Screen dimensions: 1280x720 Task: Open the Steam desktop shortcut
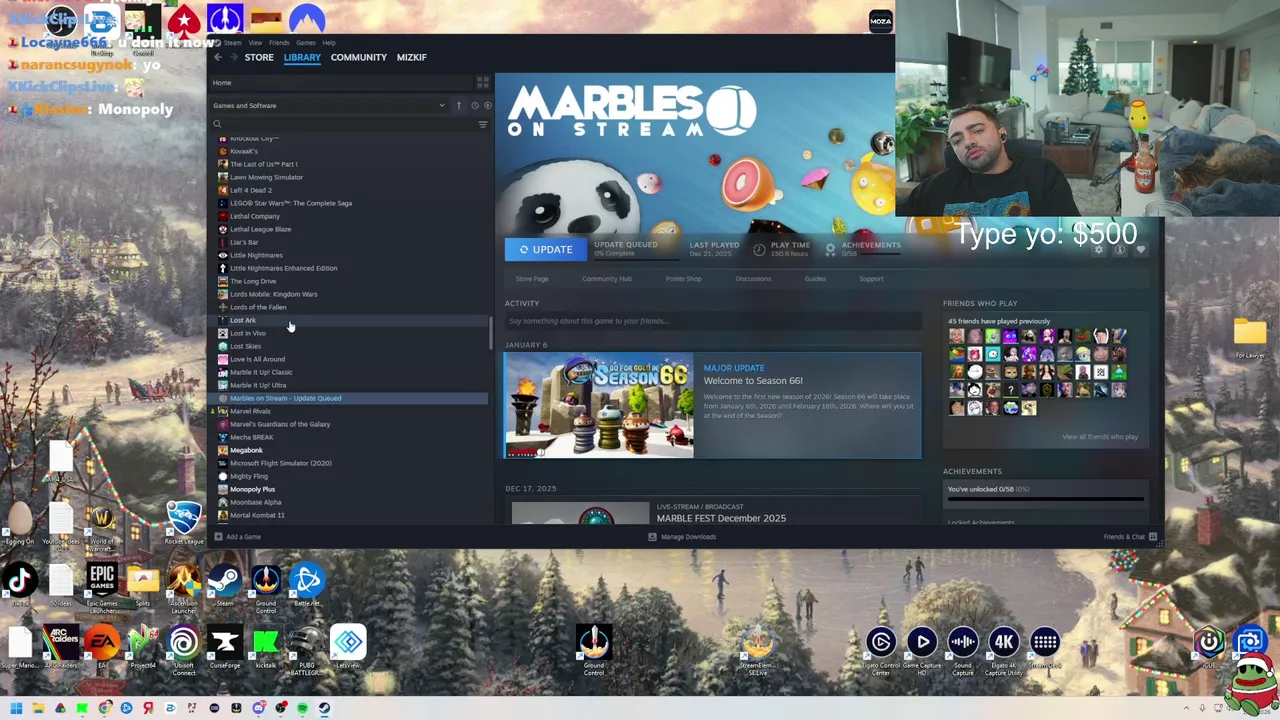(x=225, y=586)
